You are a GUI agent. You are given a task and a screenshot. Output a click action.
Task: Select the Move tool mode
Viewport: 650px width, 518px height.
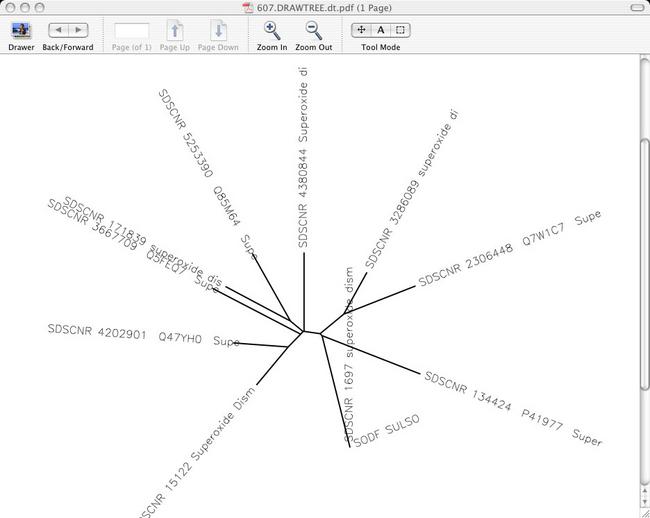(361, 30)
